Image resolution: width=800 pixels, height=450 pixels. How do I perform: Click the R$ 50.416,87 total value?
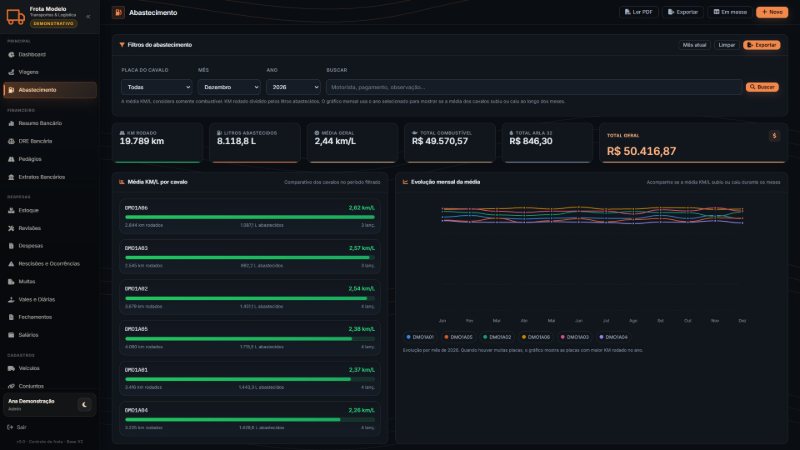click(641, 152)
